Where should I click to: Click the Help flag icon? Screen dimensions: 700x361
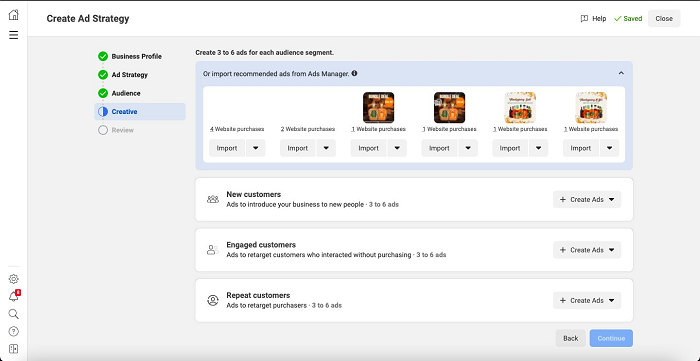tap(584, 19)
